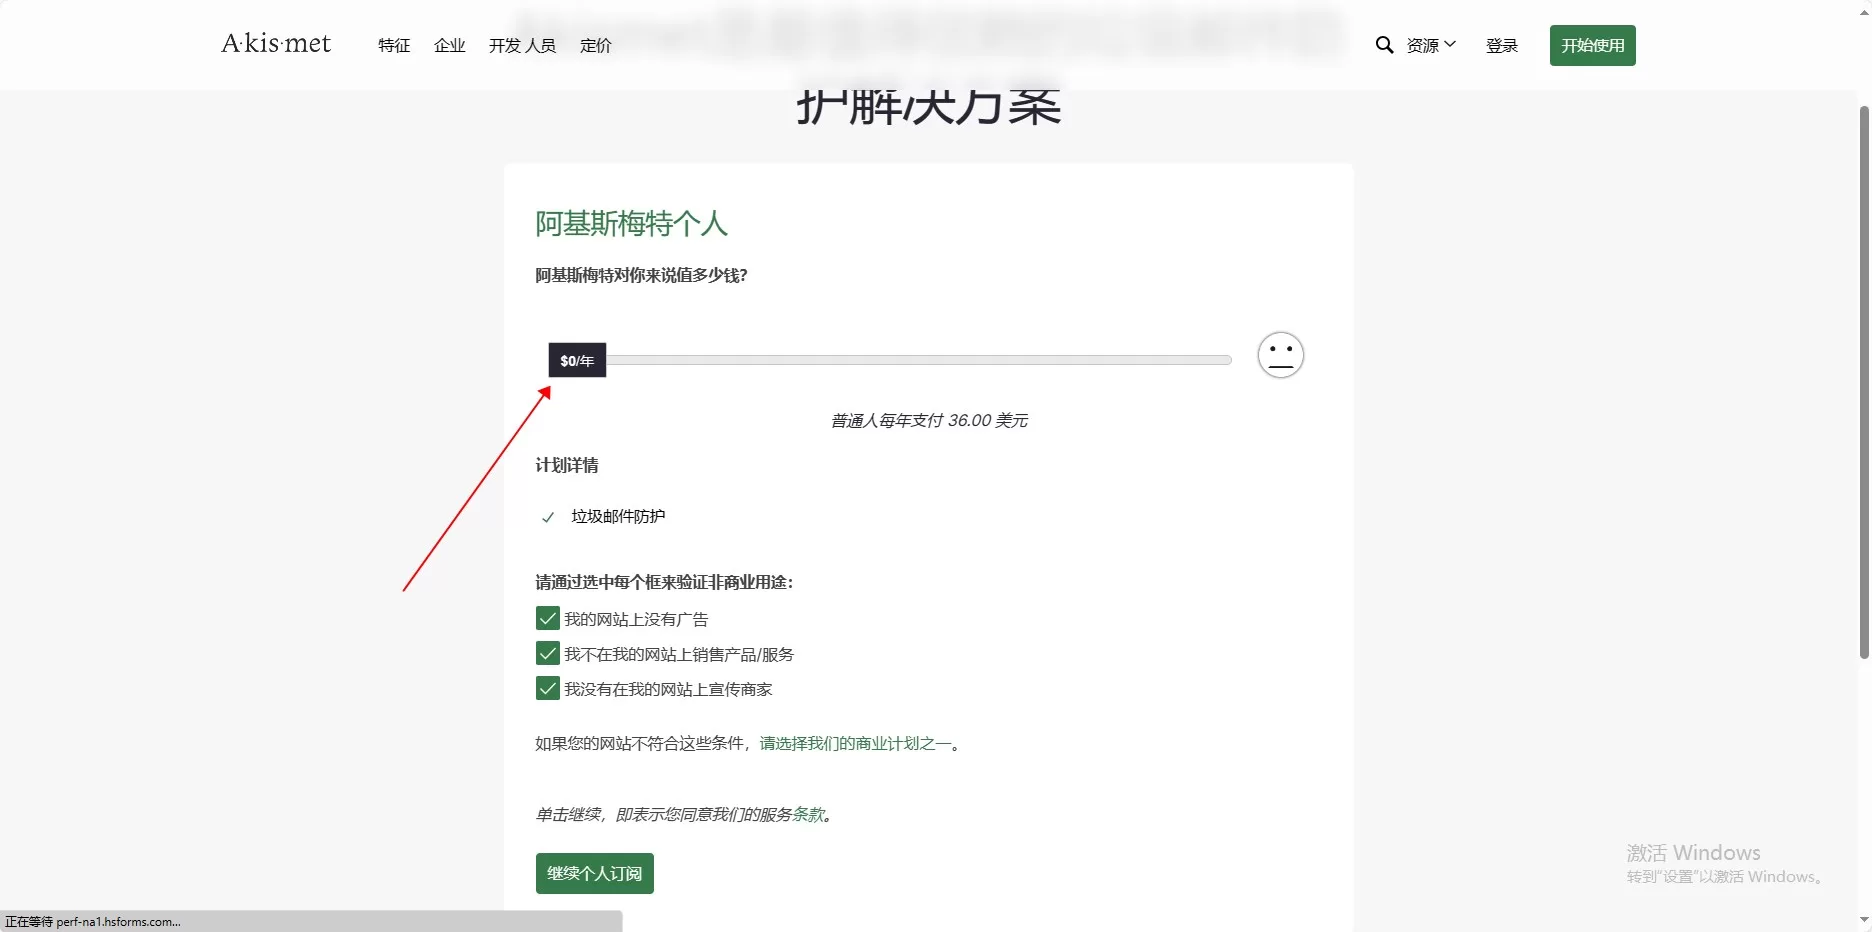Screen dimensions: 1872x932
Task: Uncheck '我不在我的网站上销售产品/服务' checkbox
Action: click(547, 654)
